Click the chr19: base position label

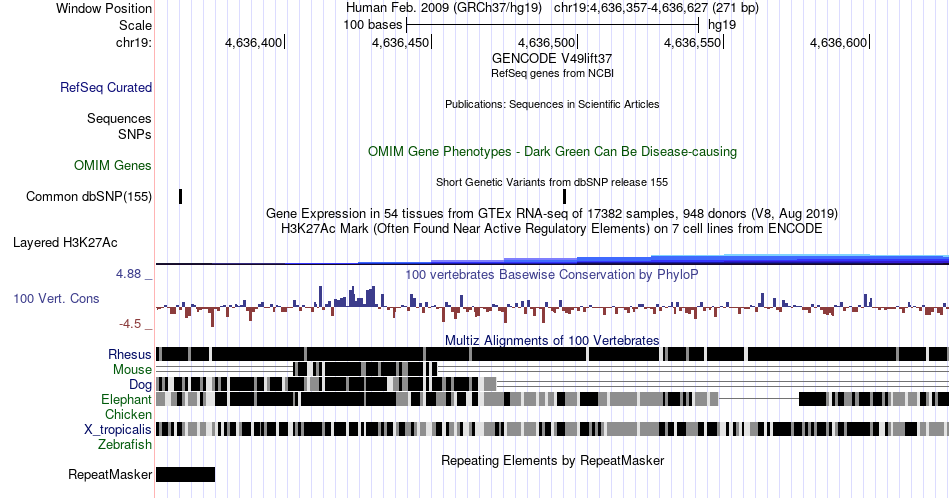pyautogui.click(x=133, y=42)
